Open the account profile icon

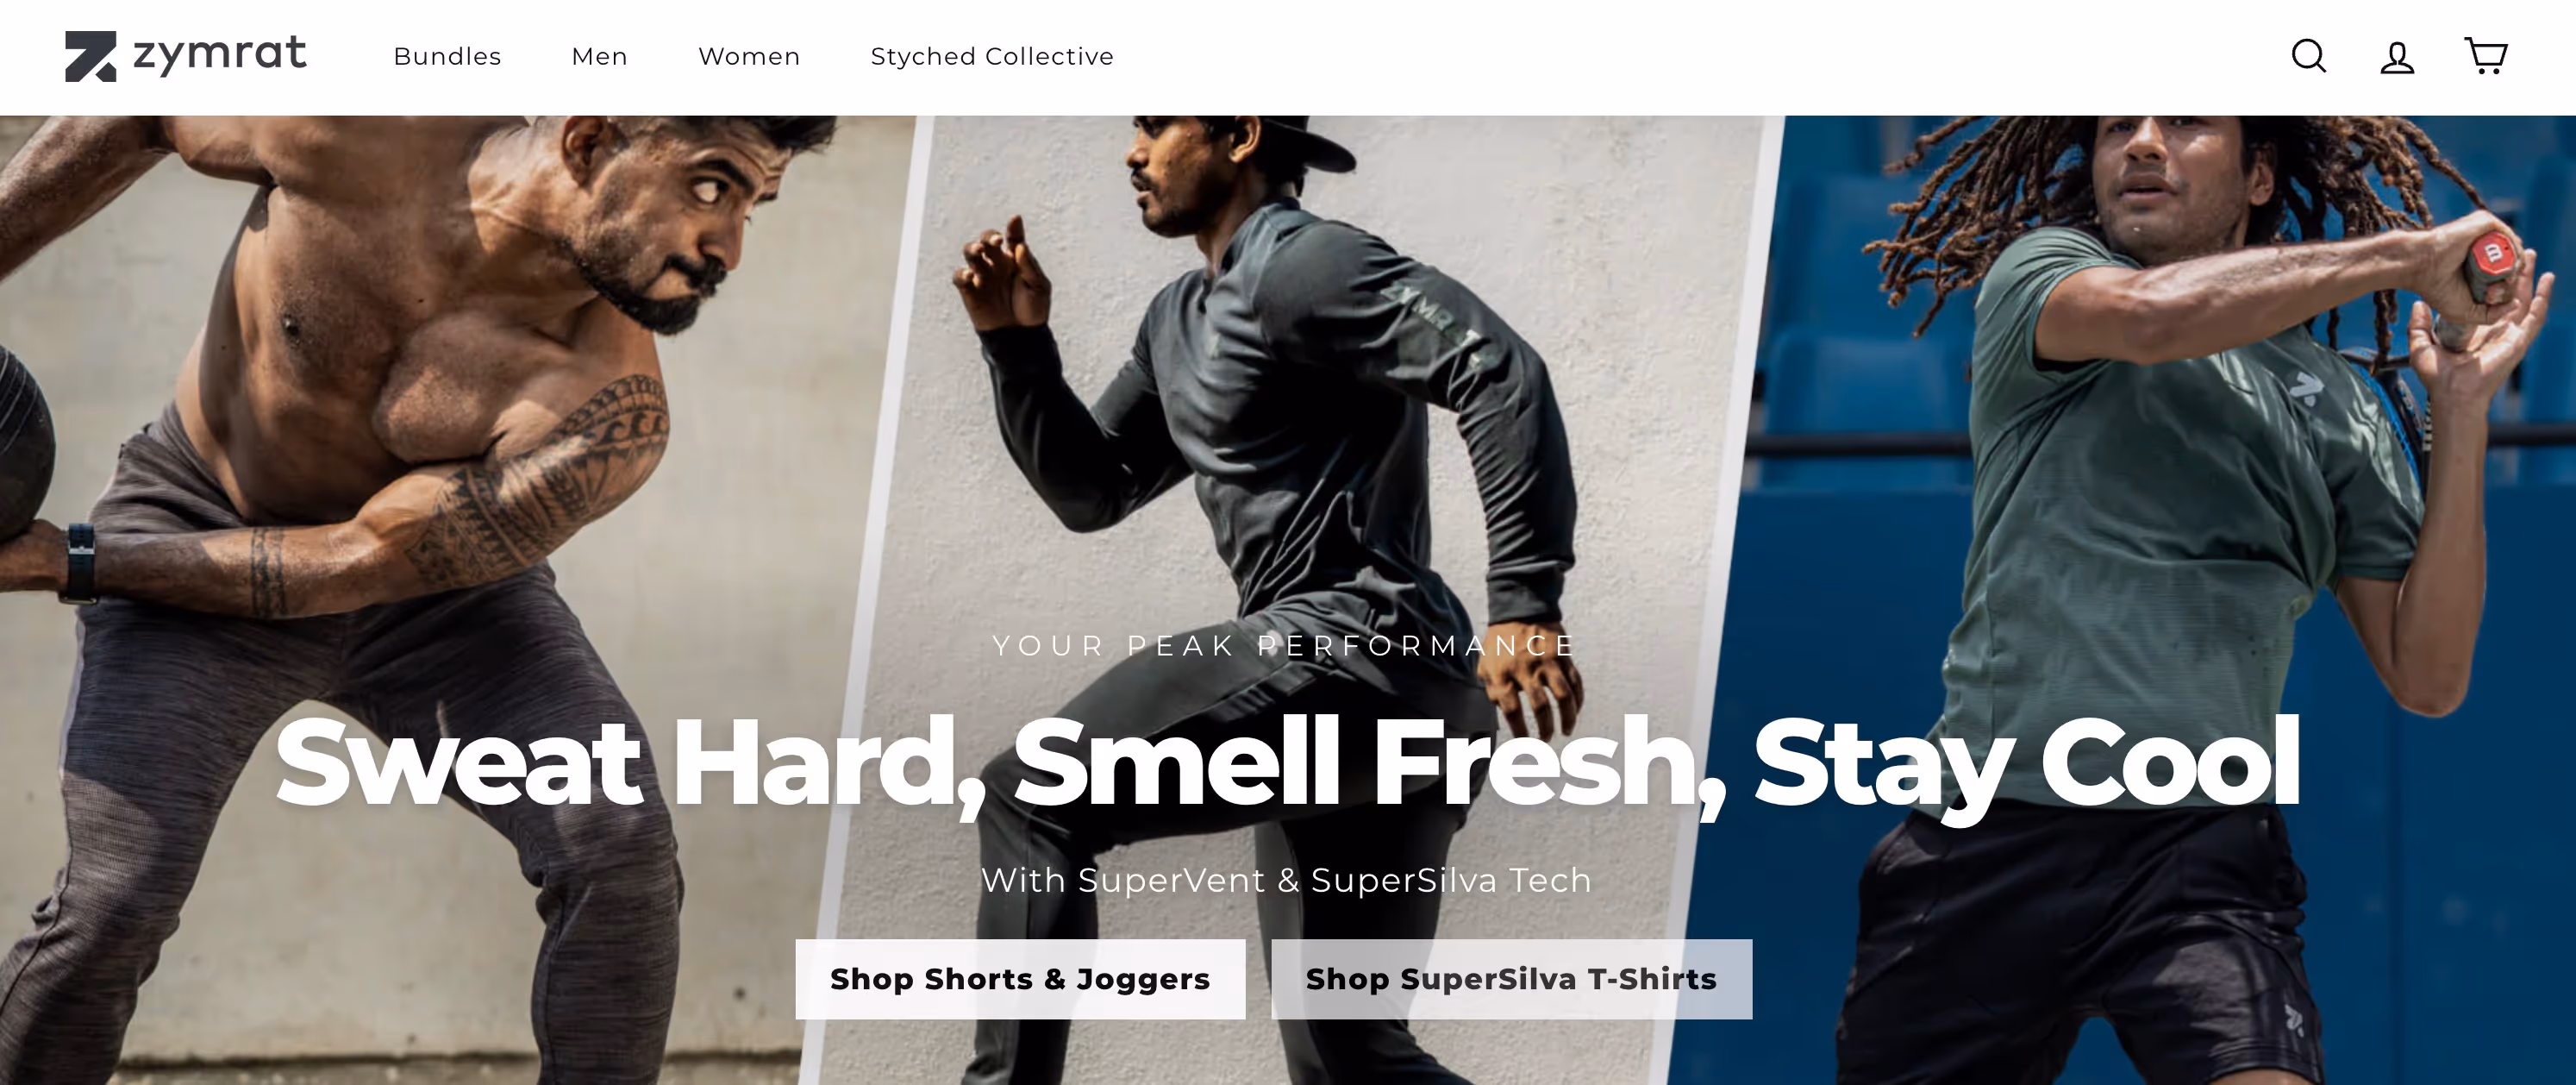2397,57
